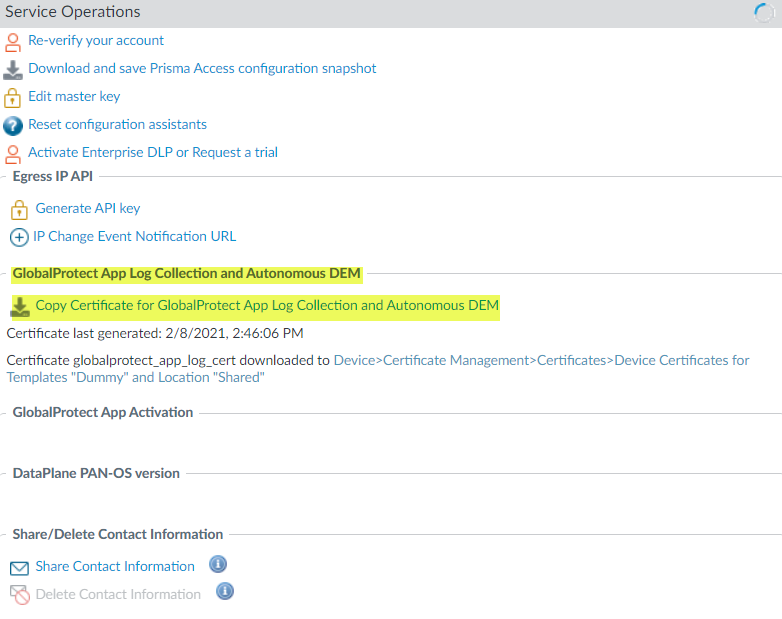Click the person icon beside Re-verify your account

(13, 42)
